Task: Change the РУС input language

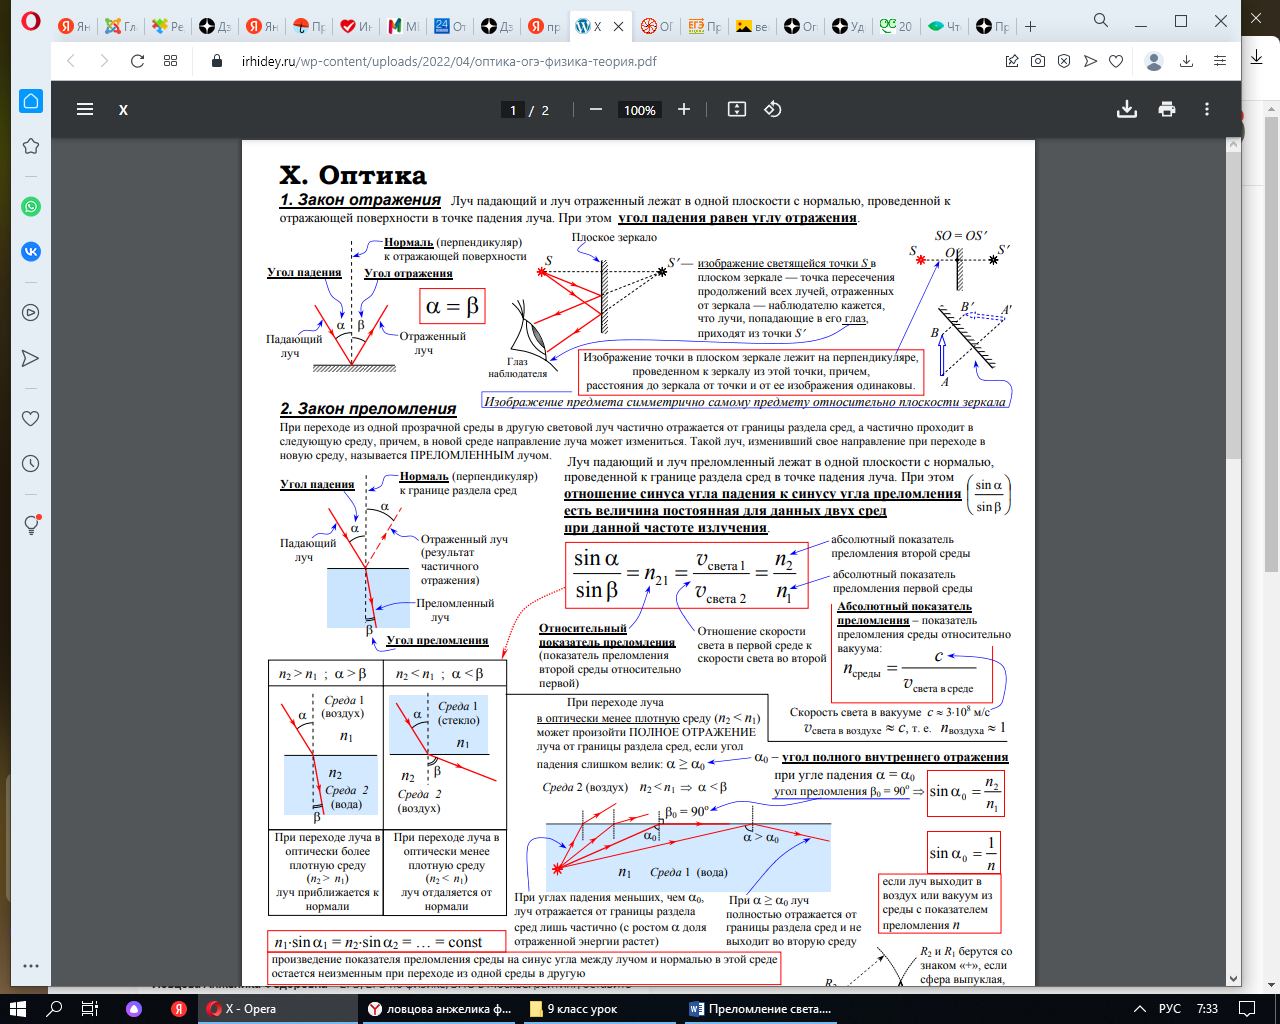Action: click(1169, 1008)
